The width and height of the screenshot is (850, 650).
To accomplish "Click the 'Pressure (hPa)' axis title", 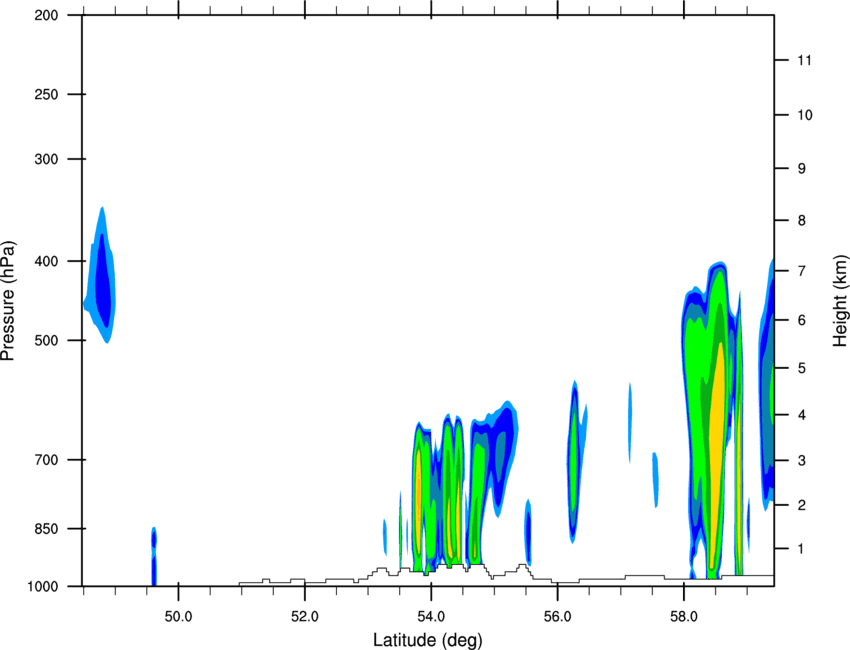I will [8, 300].
